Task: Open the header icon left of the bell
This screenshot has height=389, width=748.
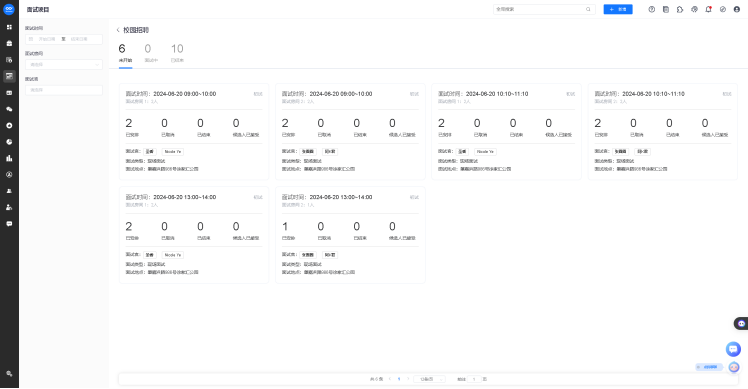Action: [694, 9]
